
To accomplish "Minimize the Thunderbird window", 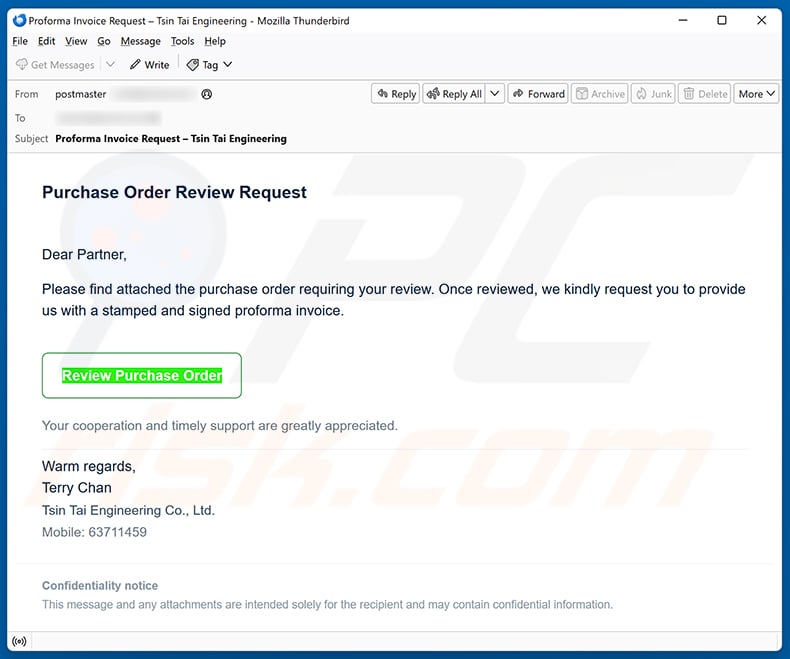I will [683, 20].
